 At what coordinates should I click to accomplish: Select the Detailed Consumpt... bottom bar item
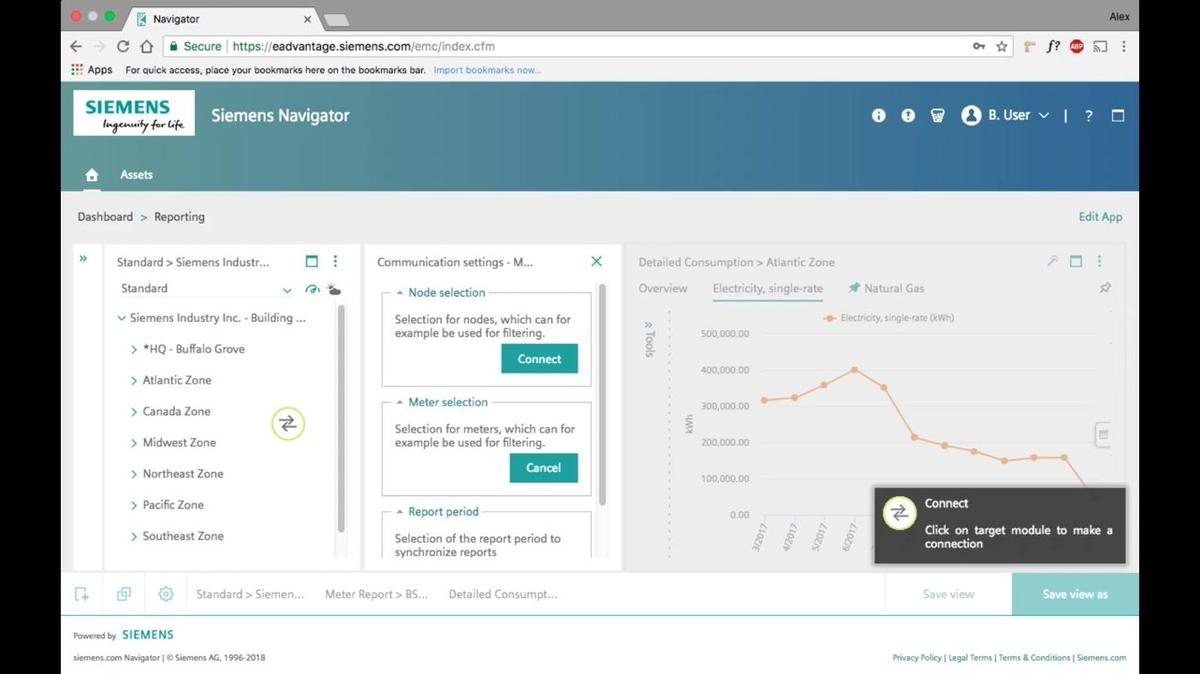[x=503, y=594]
